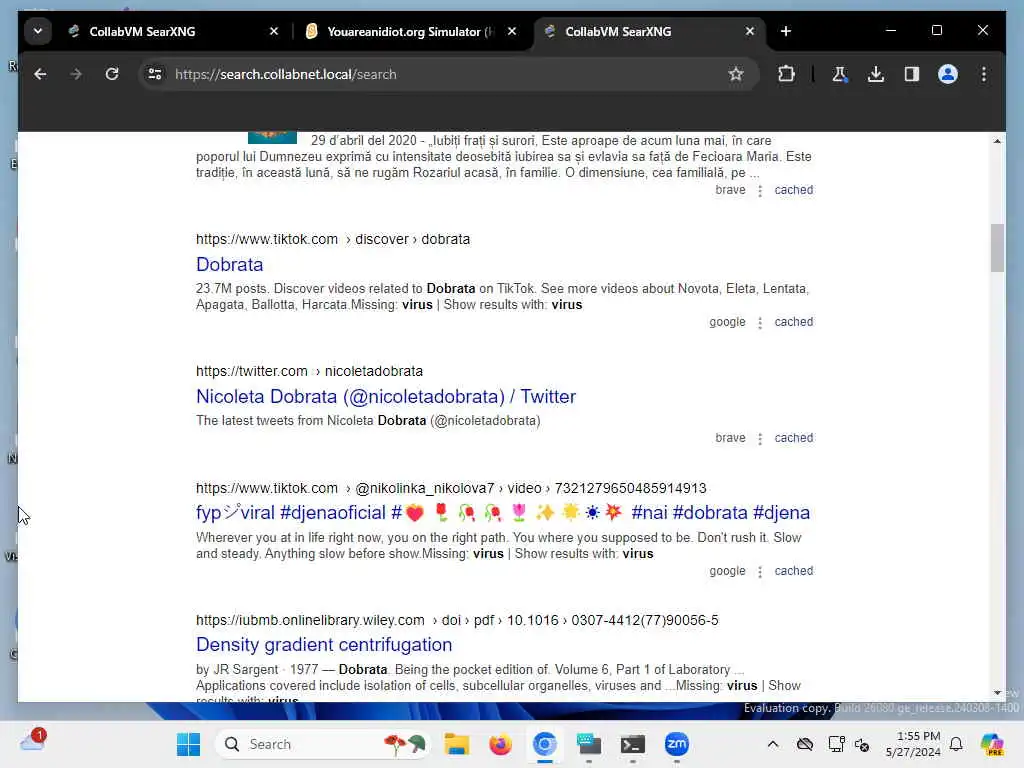Expand options dots beside fyp viral result
Viewport: 1024px width, 768px height.
point(760,571)
